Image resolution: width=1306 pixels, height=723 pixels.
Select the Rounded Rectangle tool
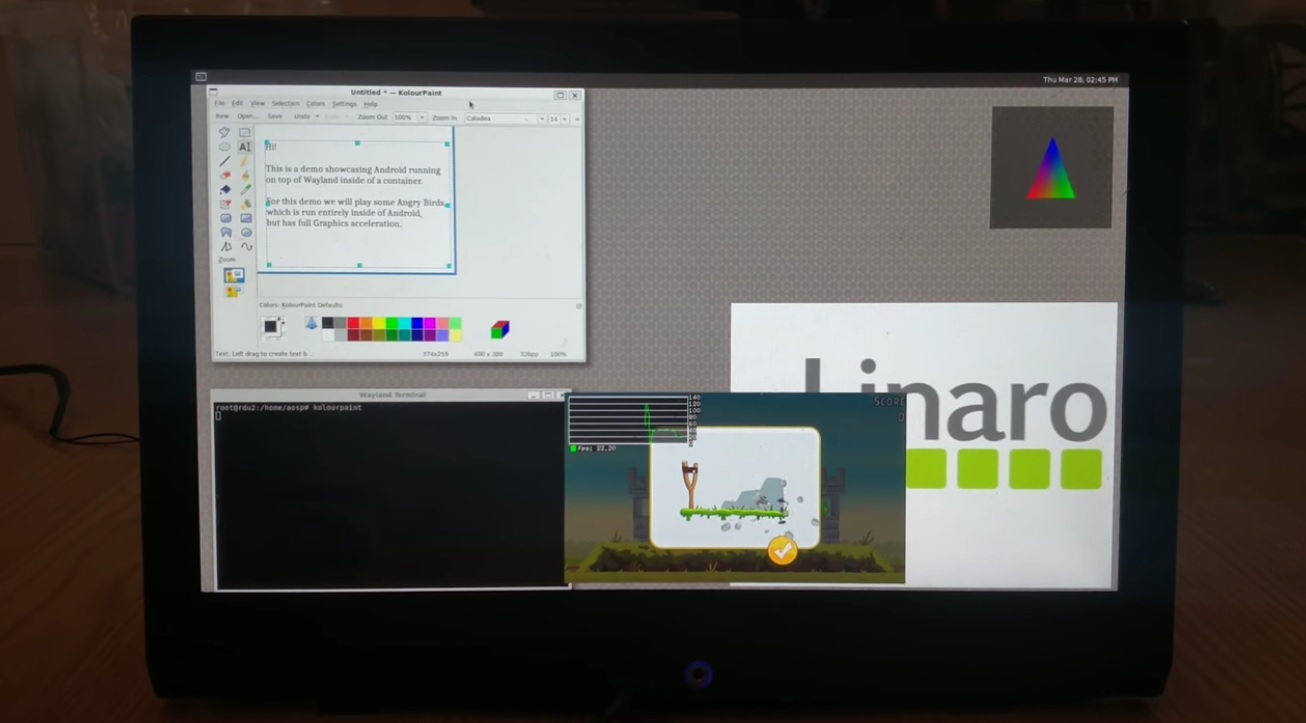(225, 218)
